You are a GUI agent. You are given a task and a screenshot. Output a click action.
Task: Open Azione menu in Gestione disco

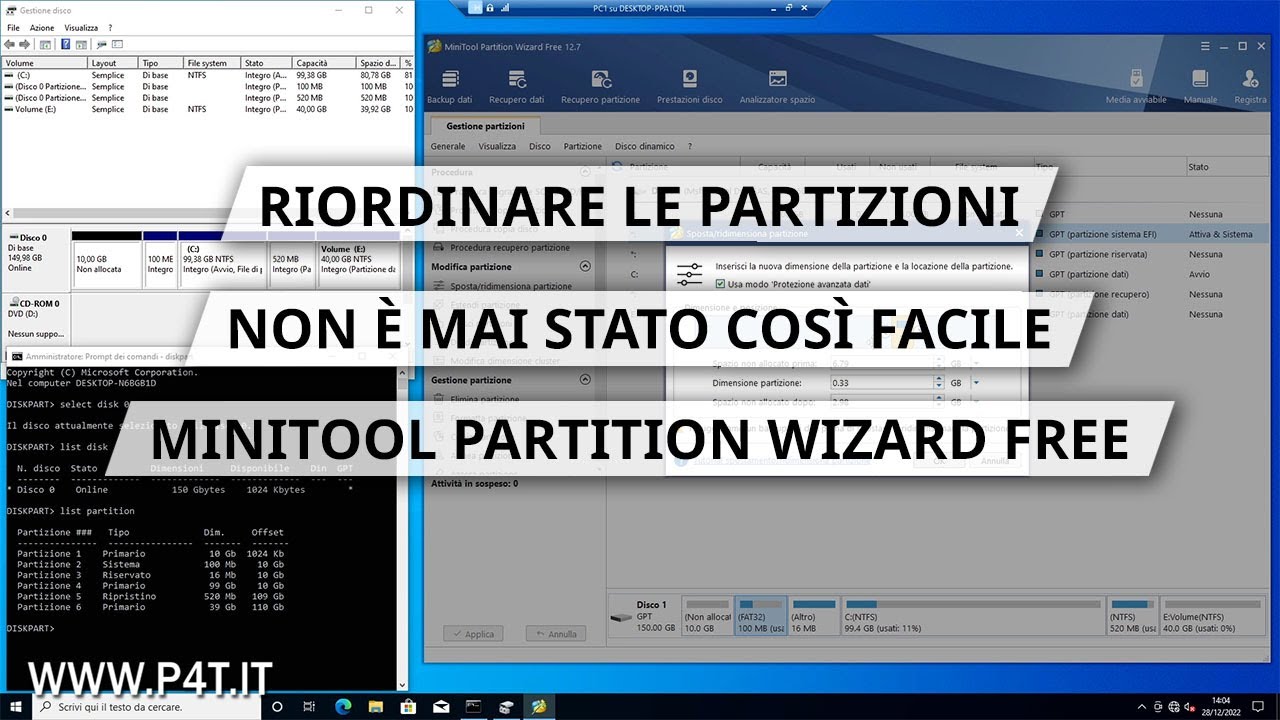point(42,28)
